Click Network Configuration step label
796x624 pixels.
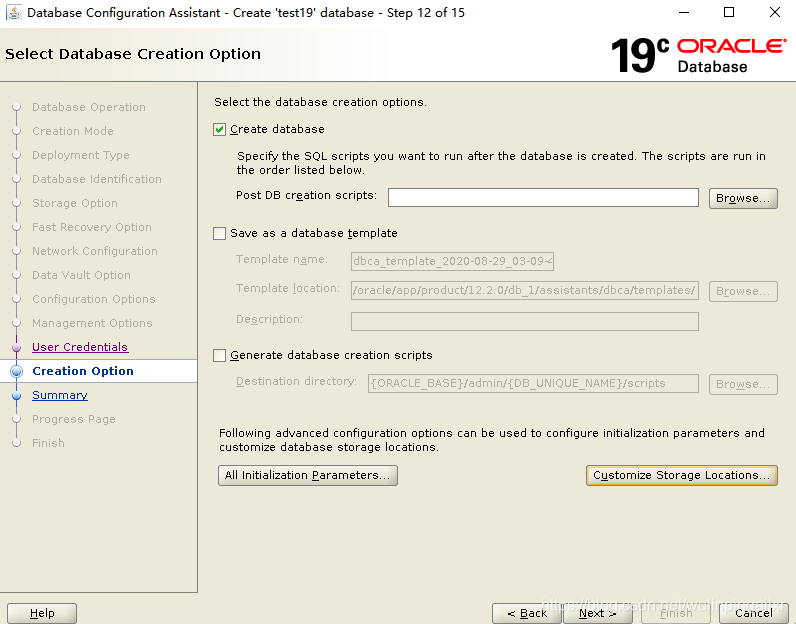coord(95,251)
